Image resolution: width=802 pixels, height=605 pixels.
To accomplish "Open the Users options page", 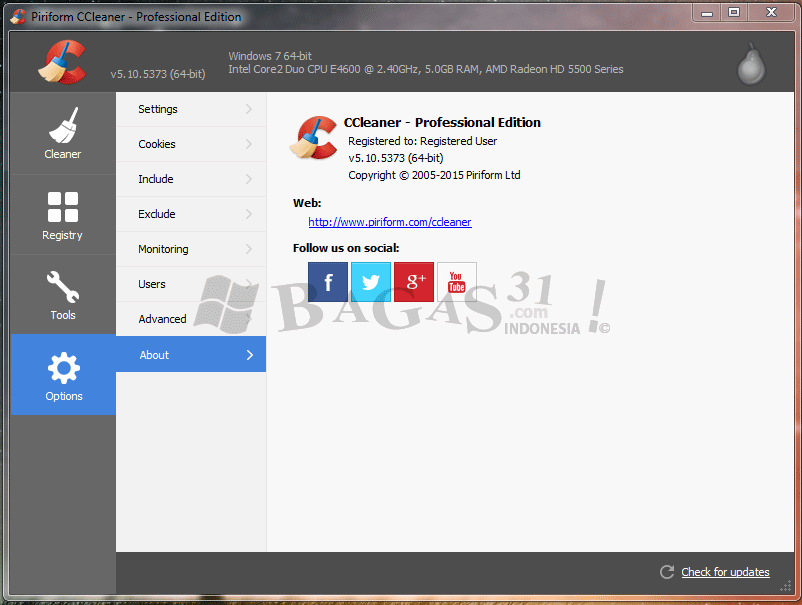I will pyautogui.click(x=191, y=284).
